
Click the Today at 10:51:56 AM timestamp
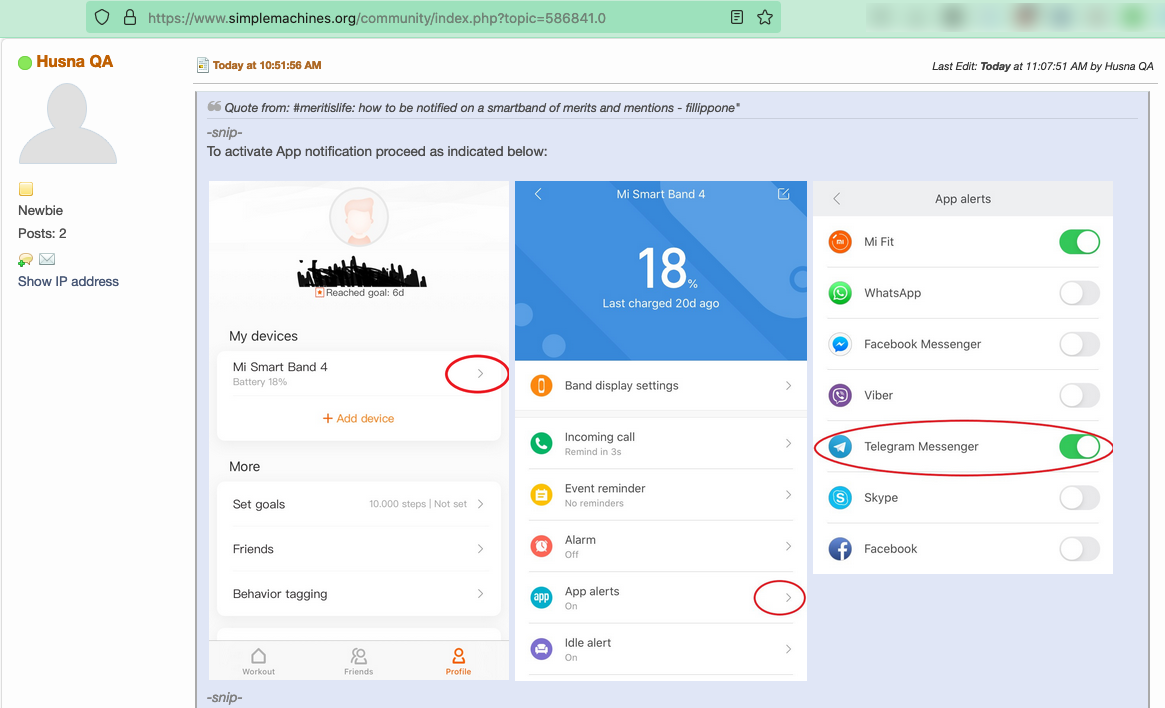267,65
